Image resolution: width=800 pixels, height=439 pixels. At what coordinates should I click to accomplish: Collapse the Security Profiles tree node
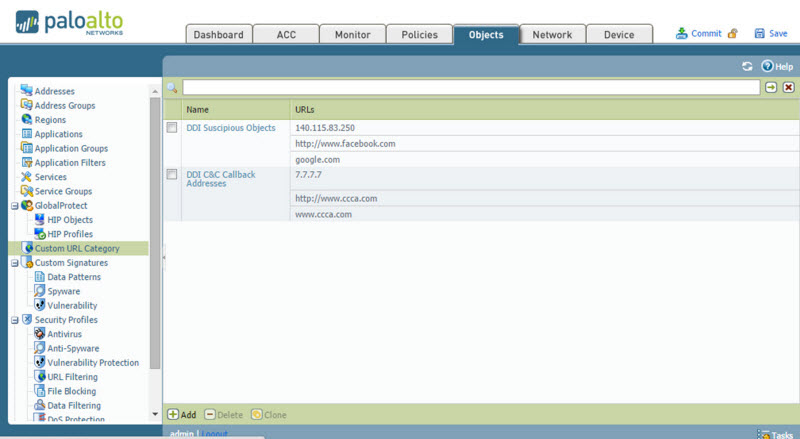[x=14, y=320]
